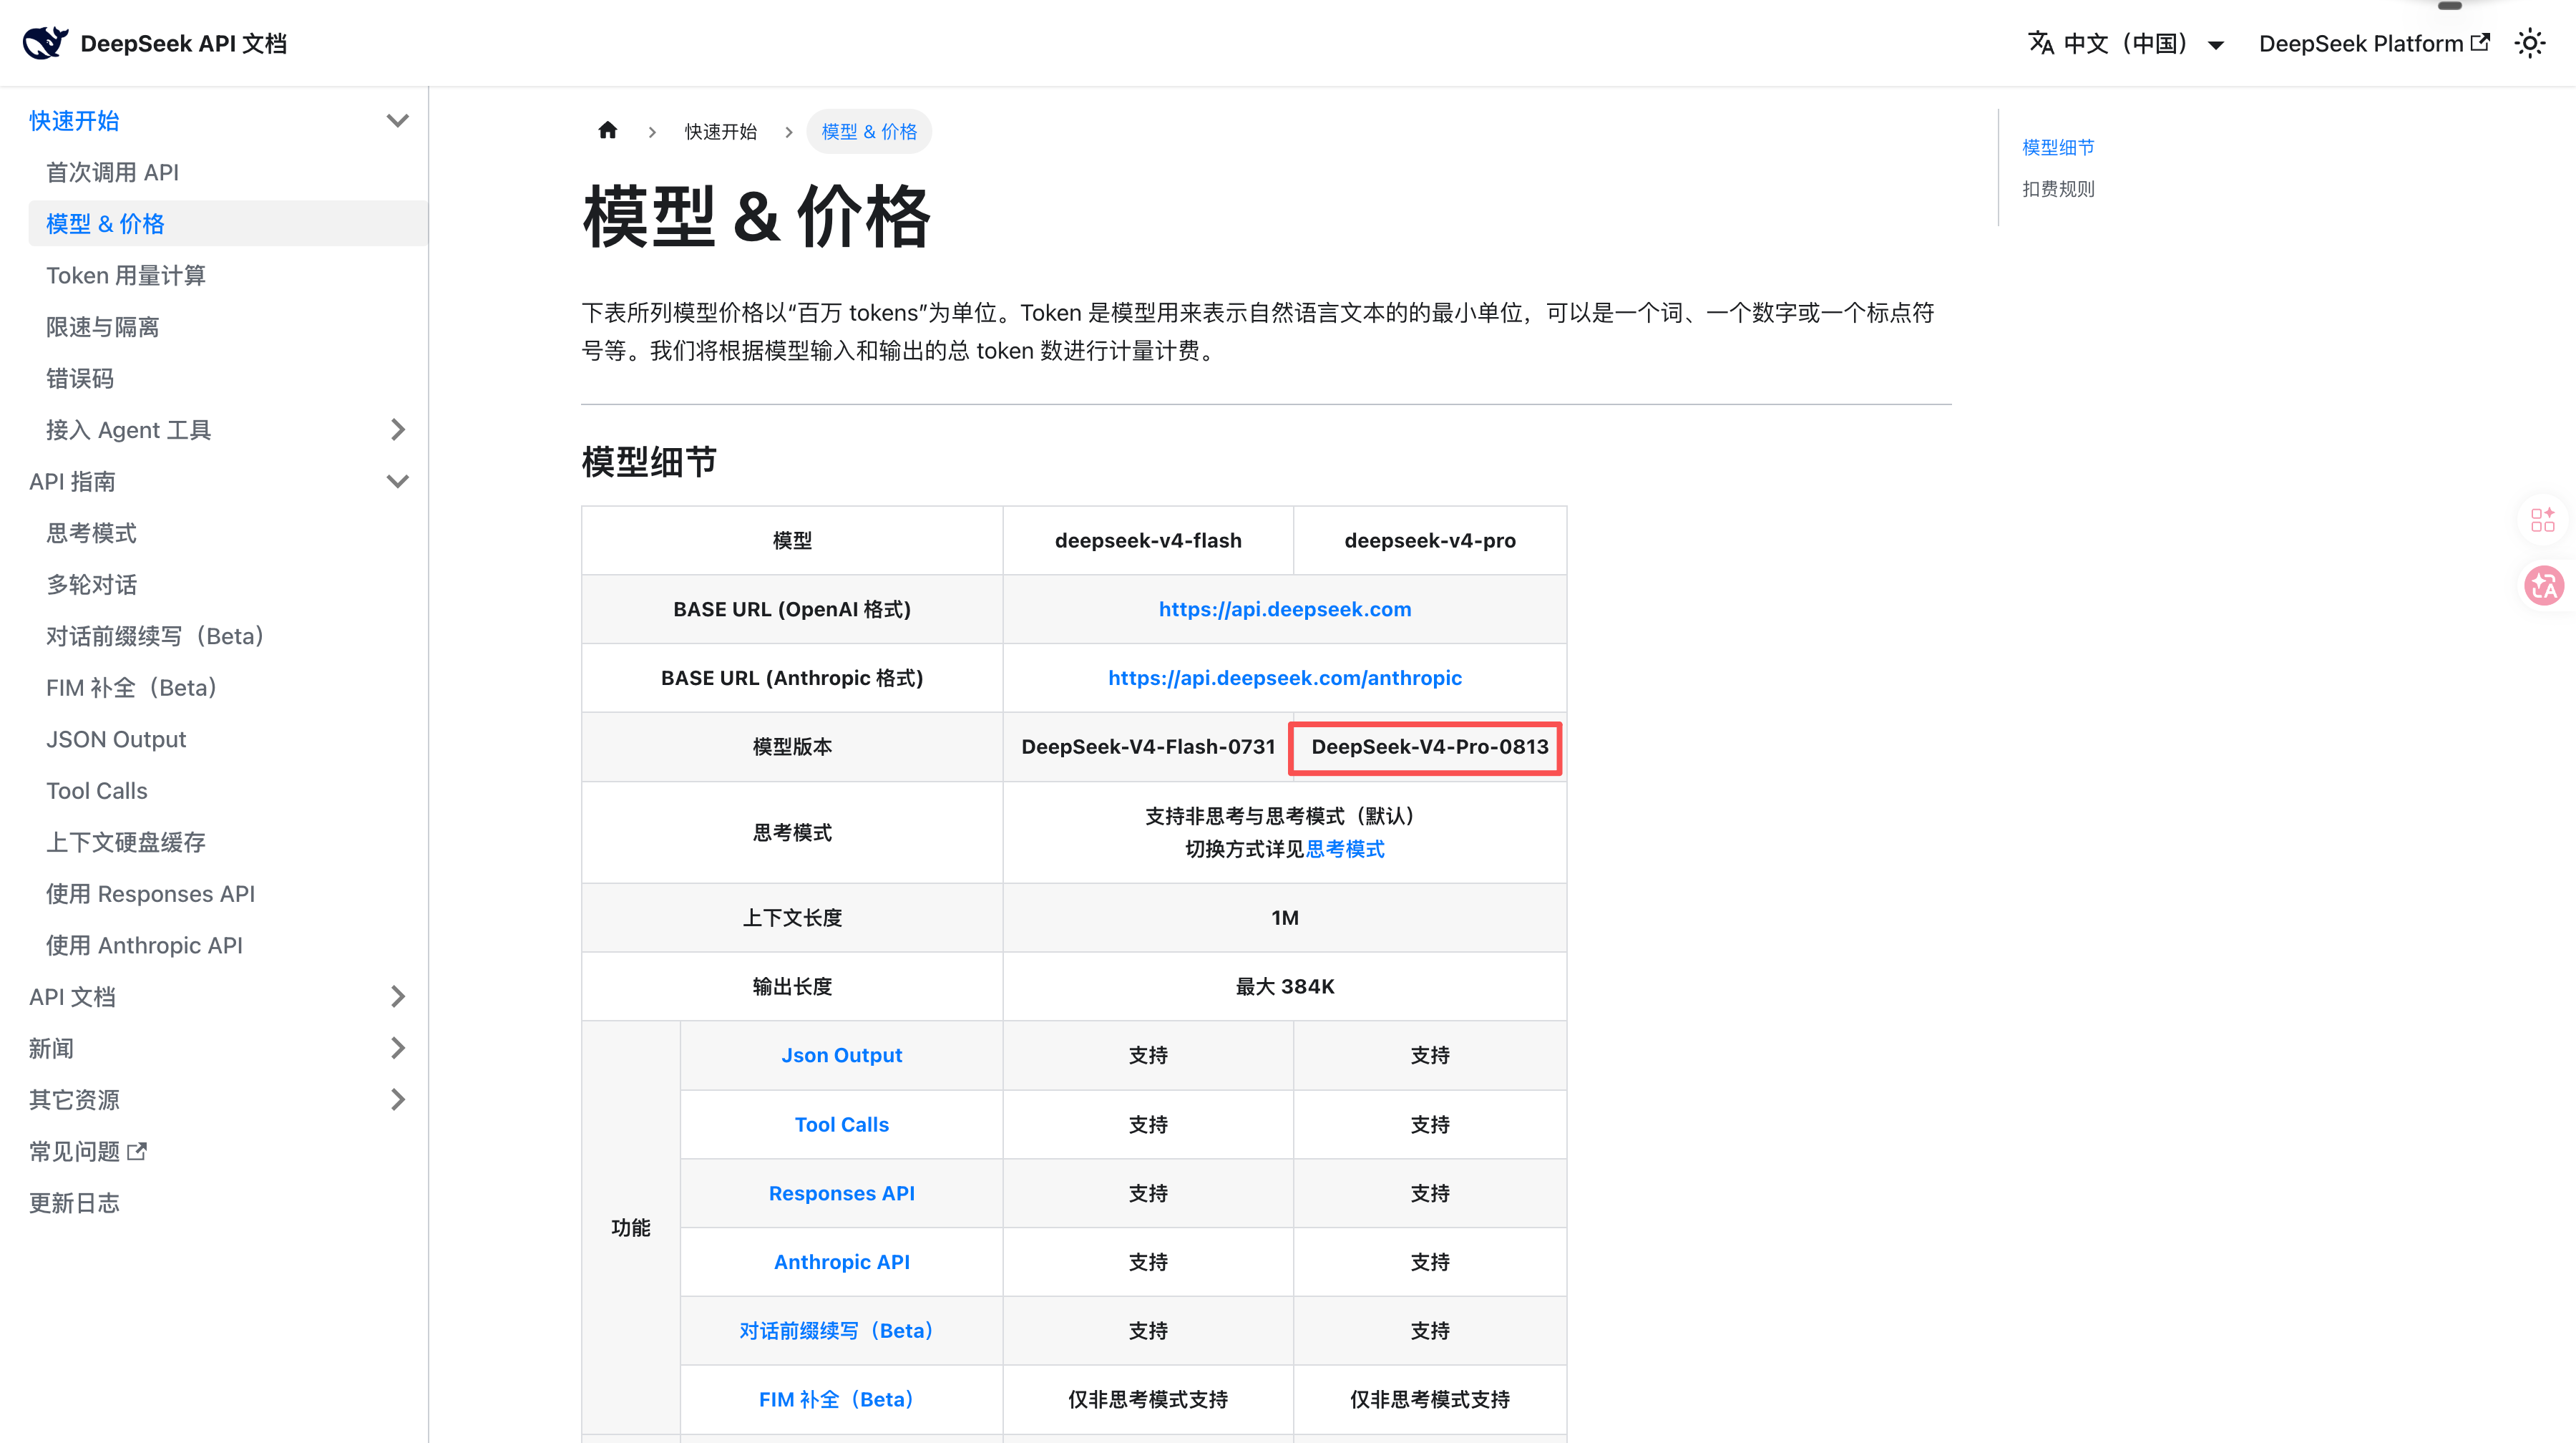Open the Json Output table link
The image size is (2576, 1443).
tap(842, 1055)
